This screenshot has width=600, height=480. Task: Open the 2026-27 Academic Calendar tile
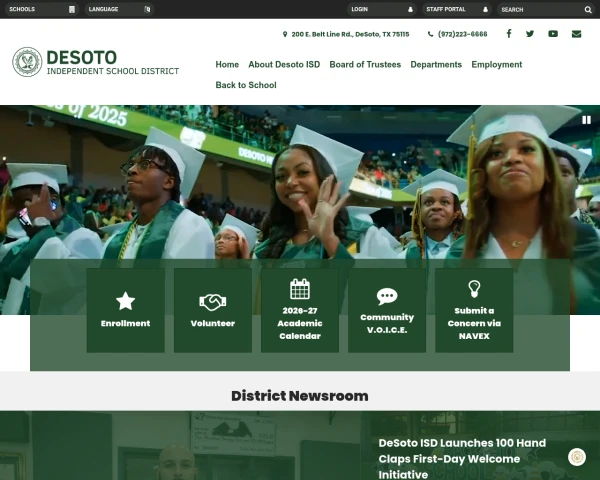pyautogui.click(x=300, y=310)
